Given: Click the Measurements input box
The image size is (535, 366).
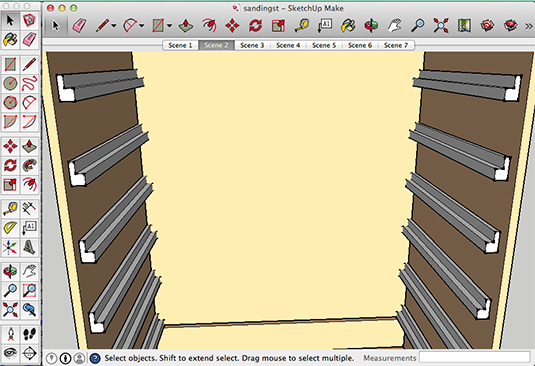Looking at the screenshot, I should [x=475, y=358].
